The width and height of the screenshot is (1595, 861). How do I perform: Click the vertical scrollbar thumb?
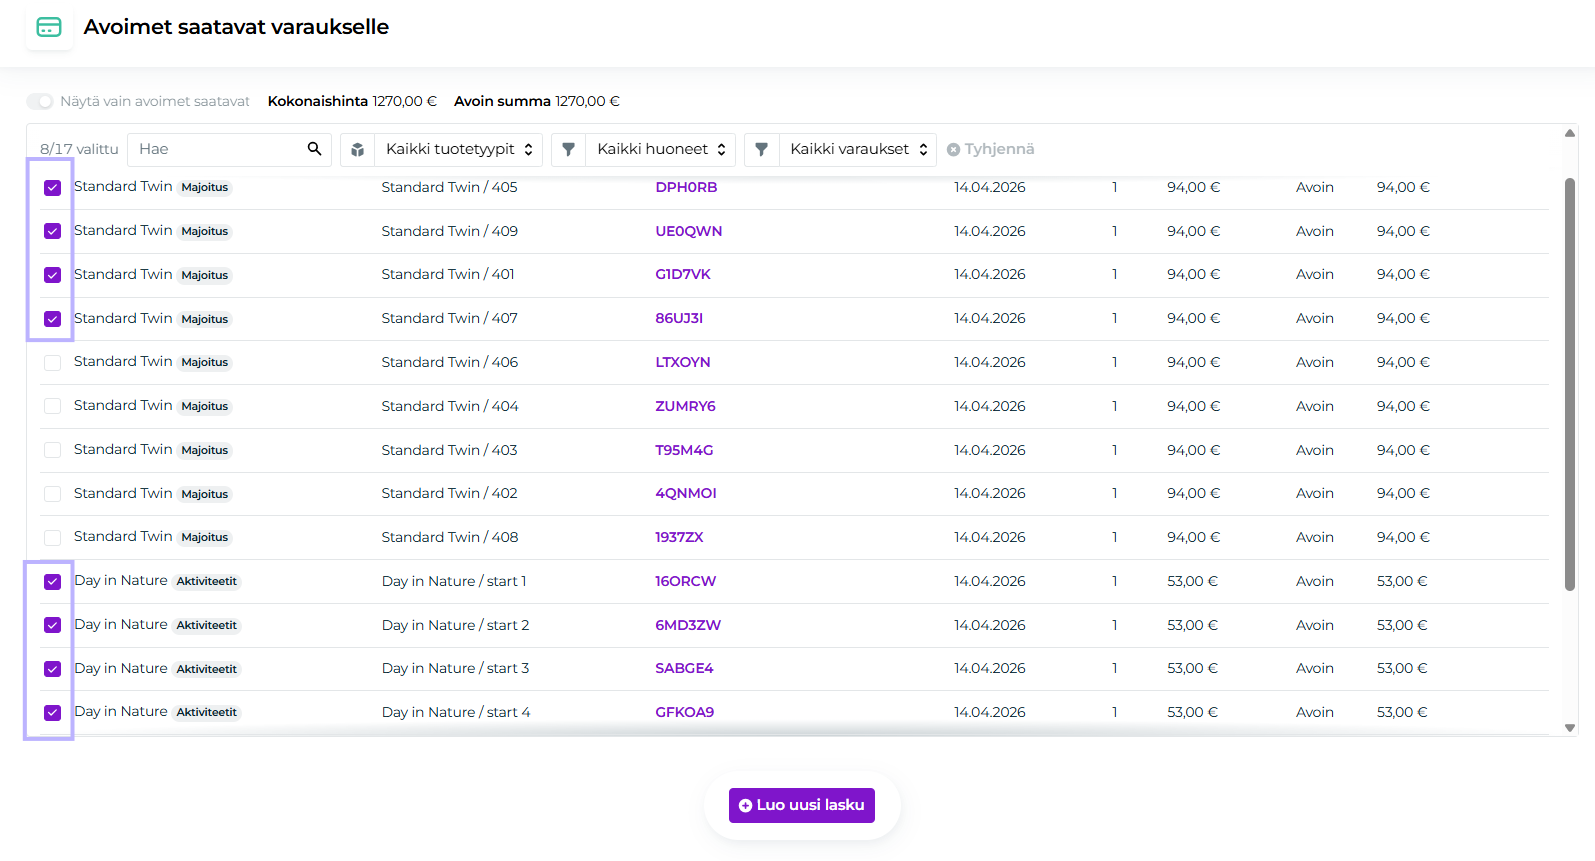1569,385
